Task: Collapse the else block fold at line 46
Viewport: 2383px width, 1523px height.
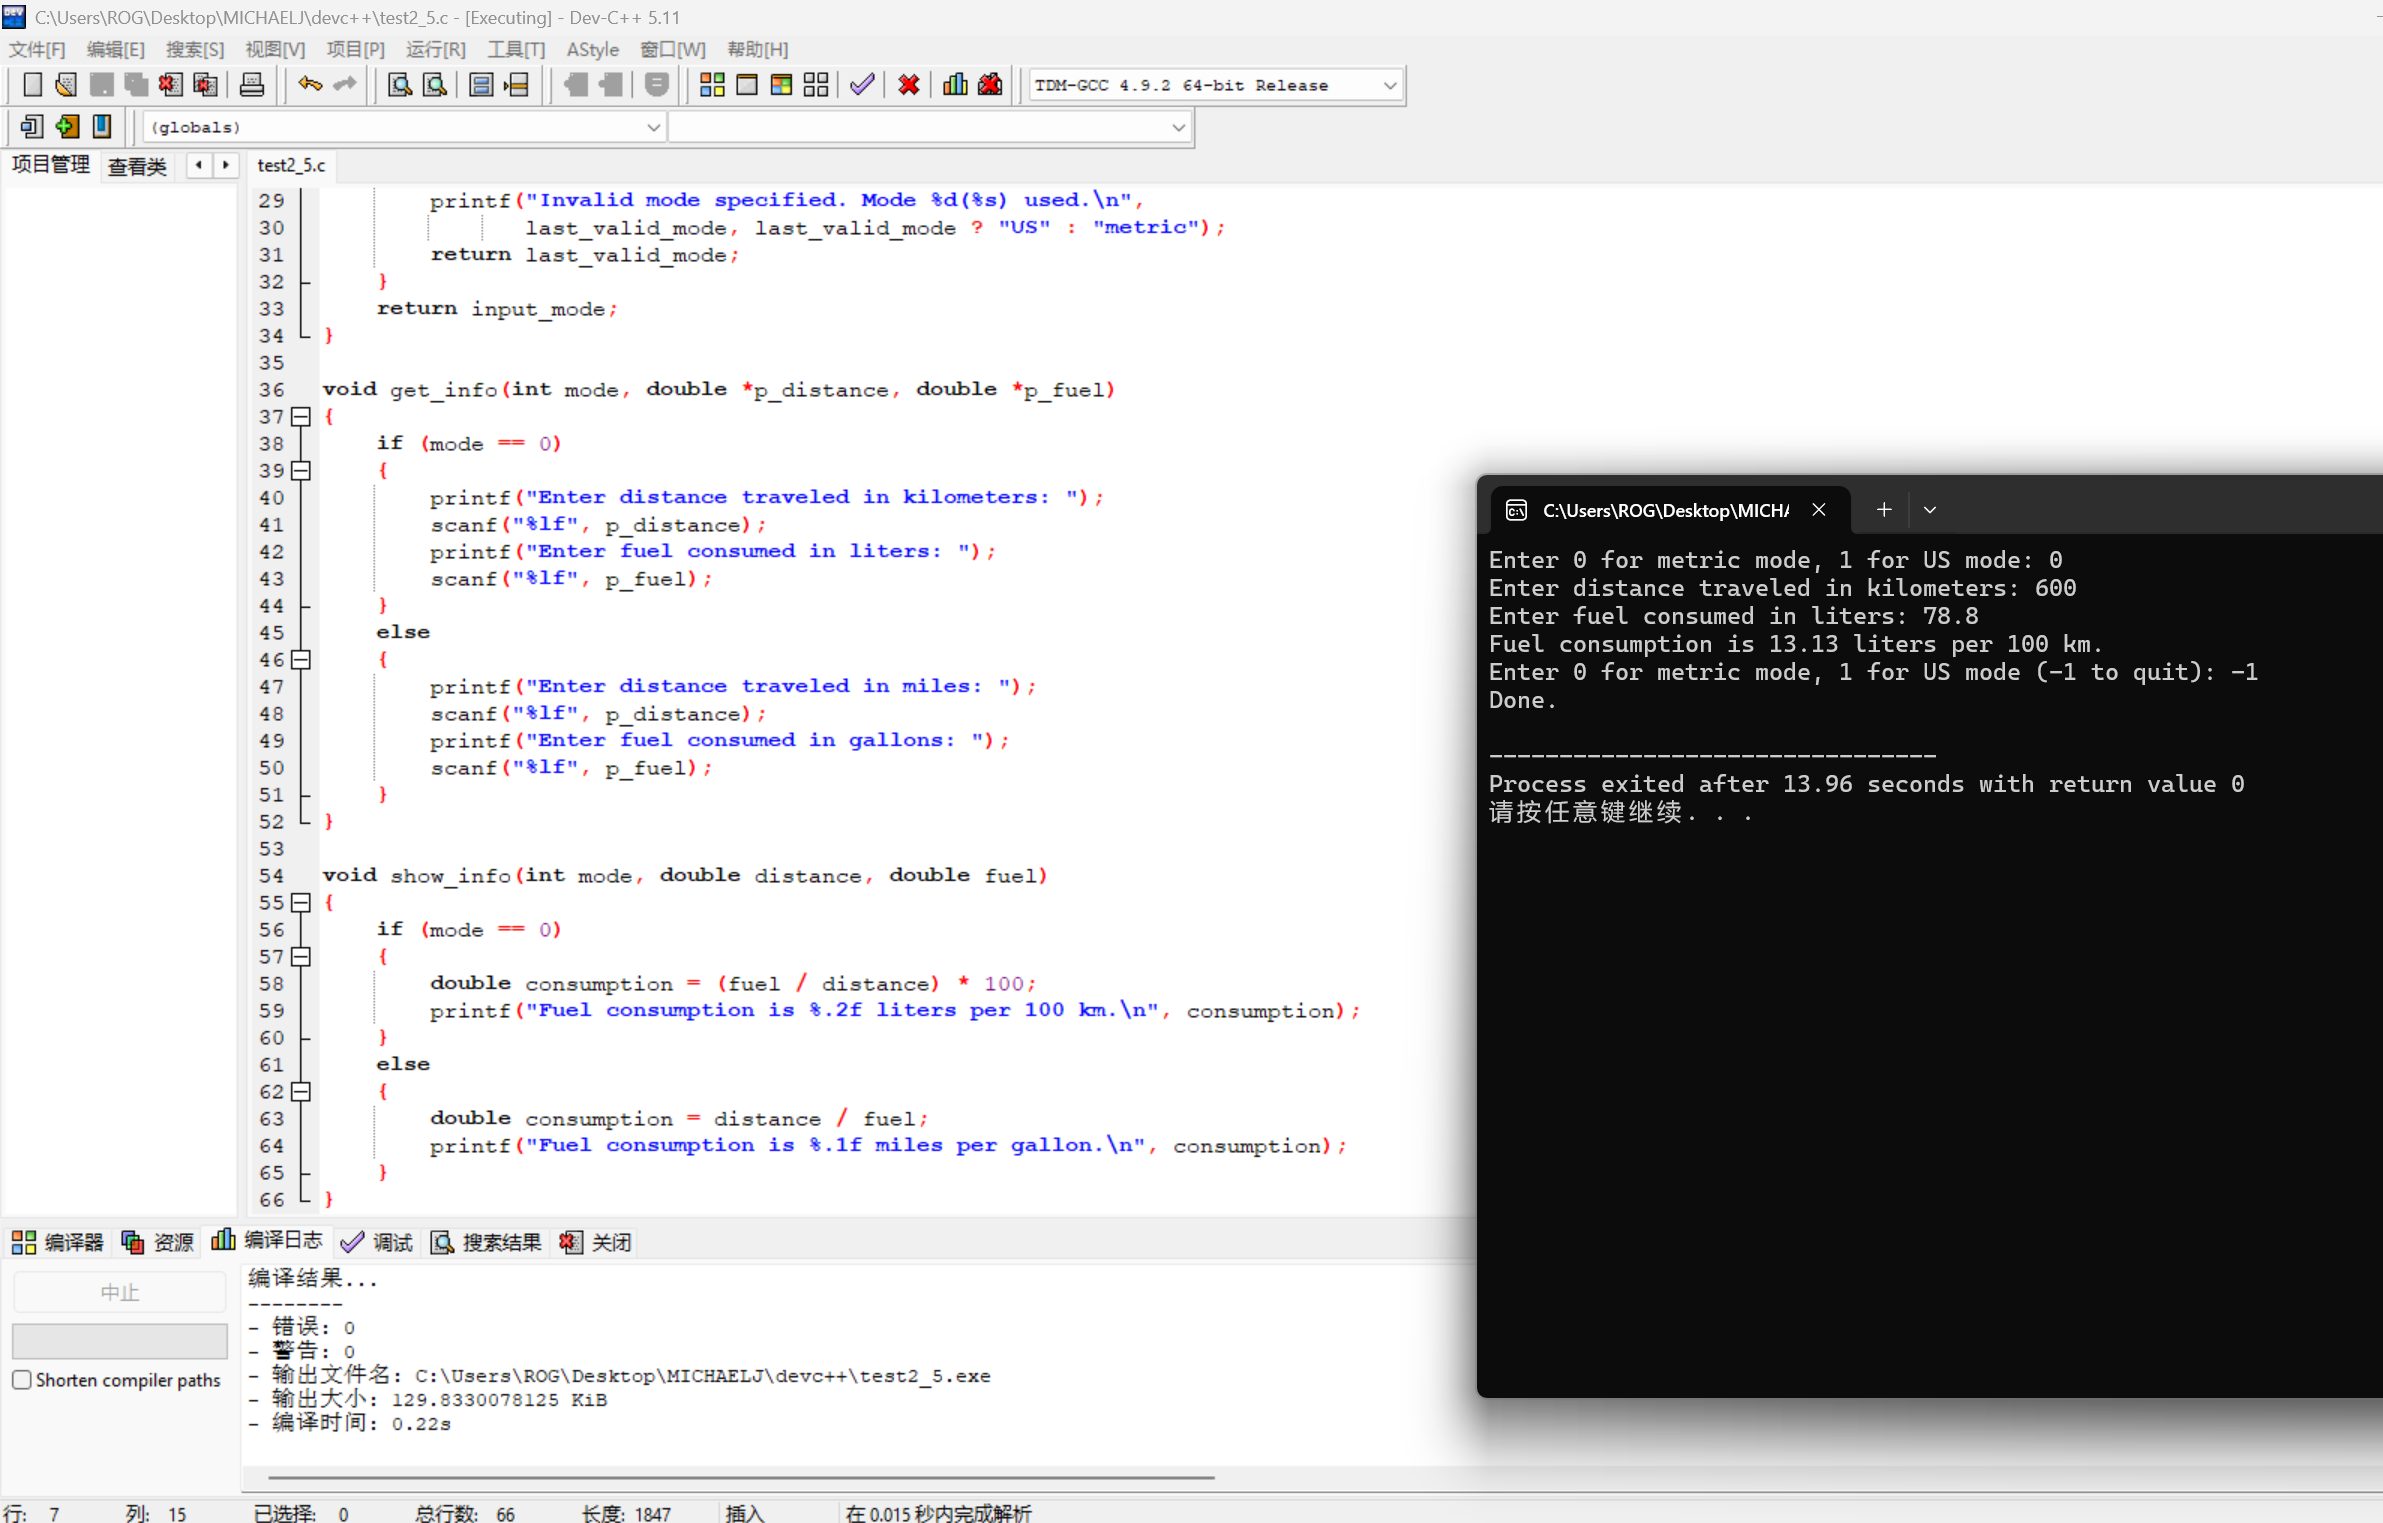Action: [x=301, y=660]
